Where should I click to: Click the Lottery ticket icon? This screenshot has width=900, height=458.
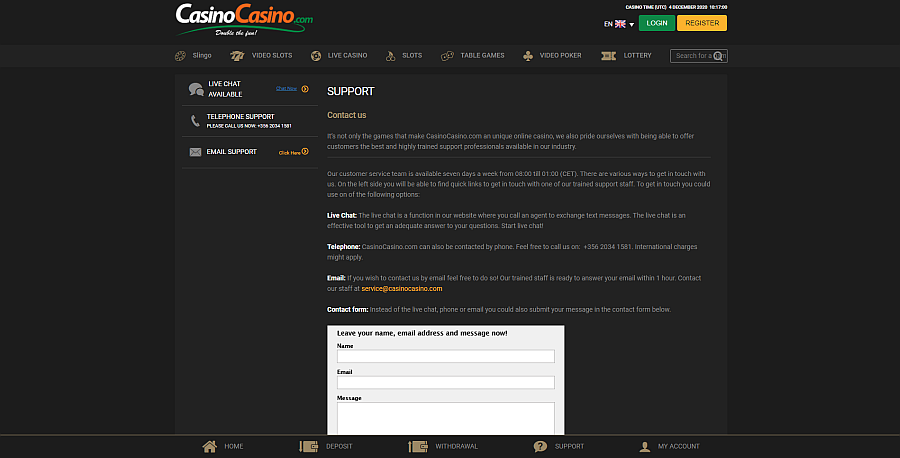608,56
